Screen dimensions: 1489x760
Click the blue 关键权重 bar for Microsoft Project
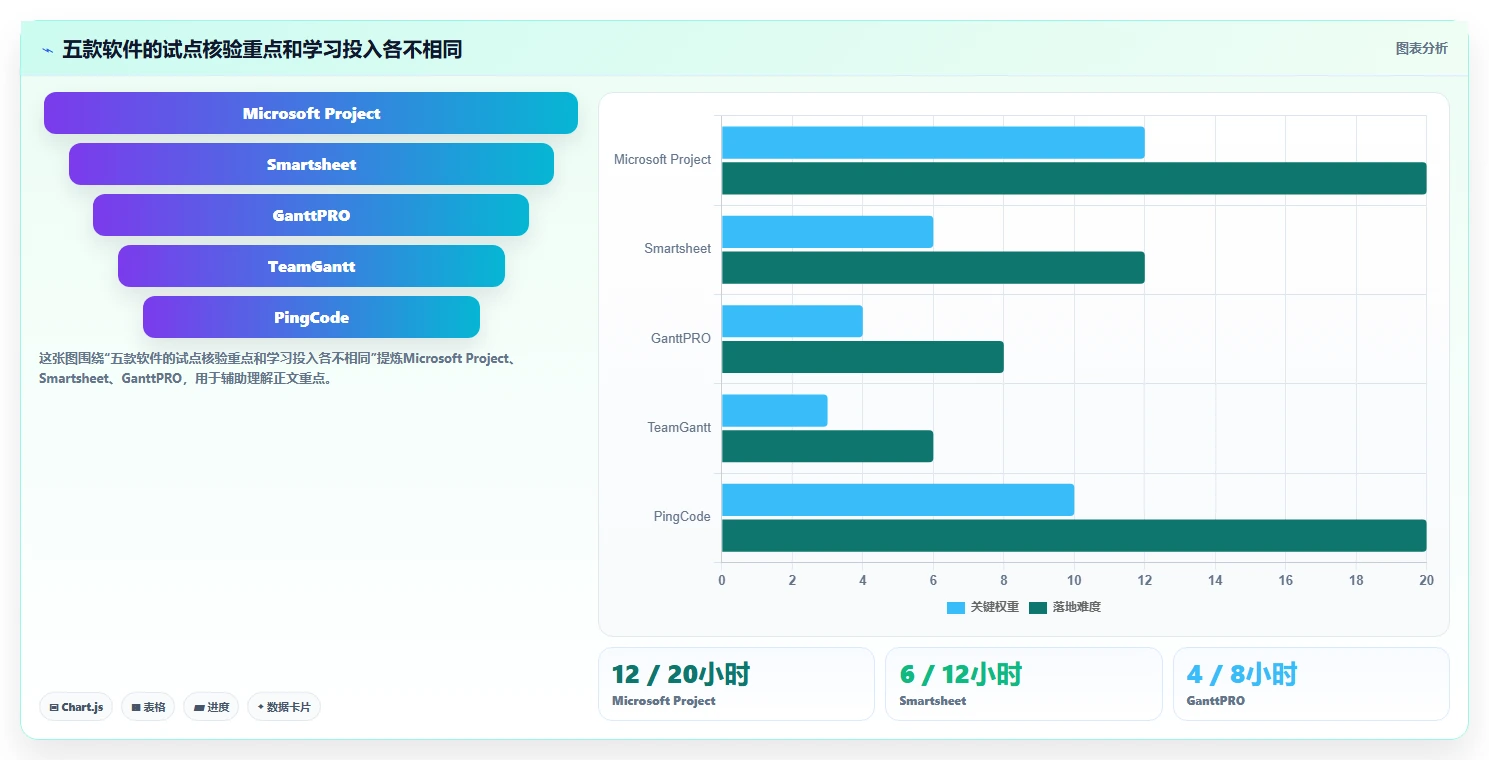[933, 143]
